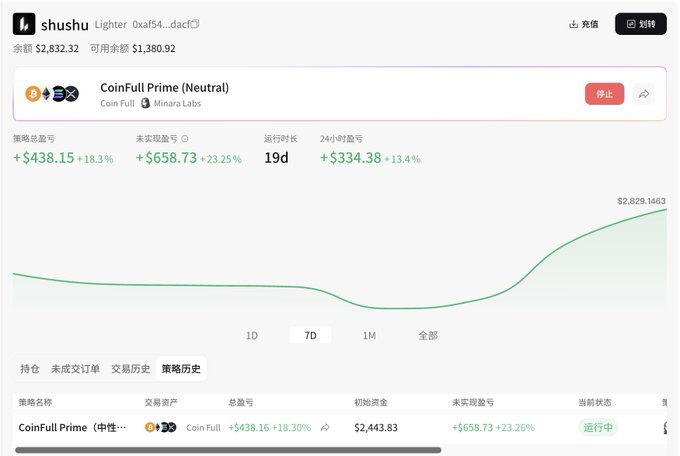Select the 1D chart range
Viewport: 680px width, 456px height.
[x=252, y=335]
